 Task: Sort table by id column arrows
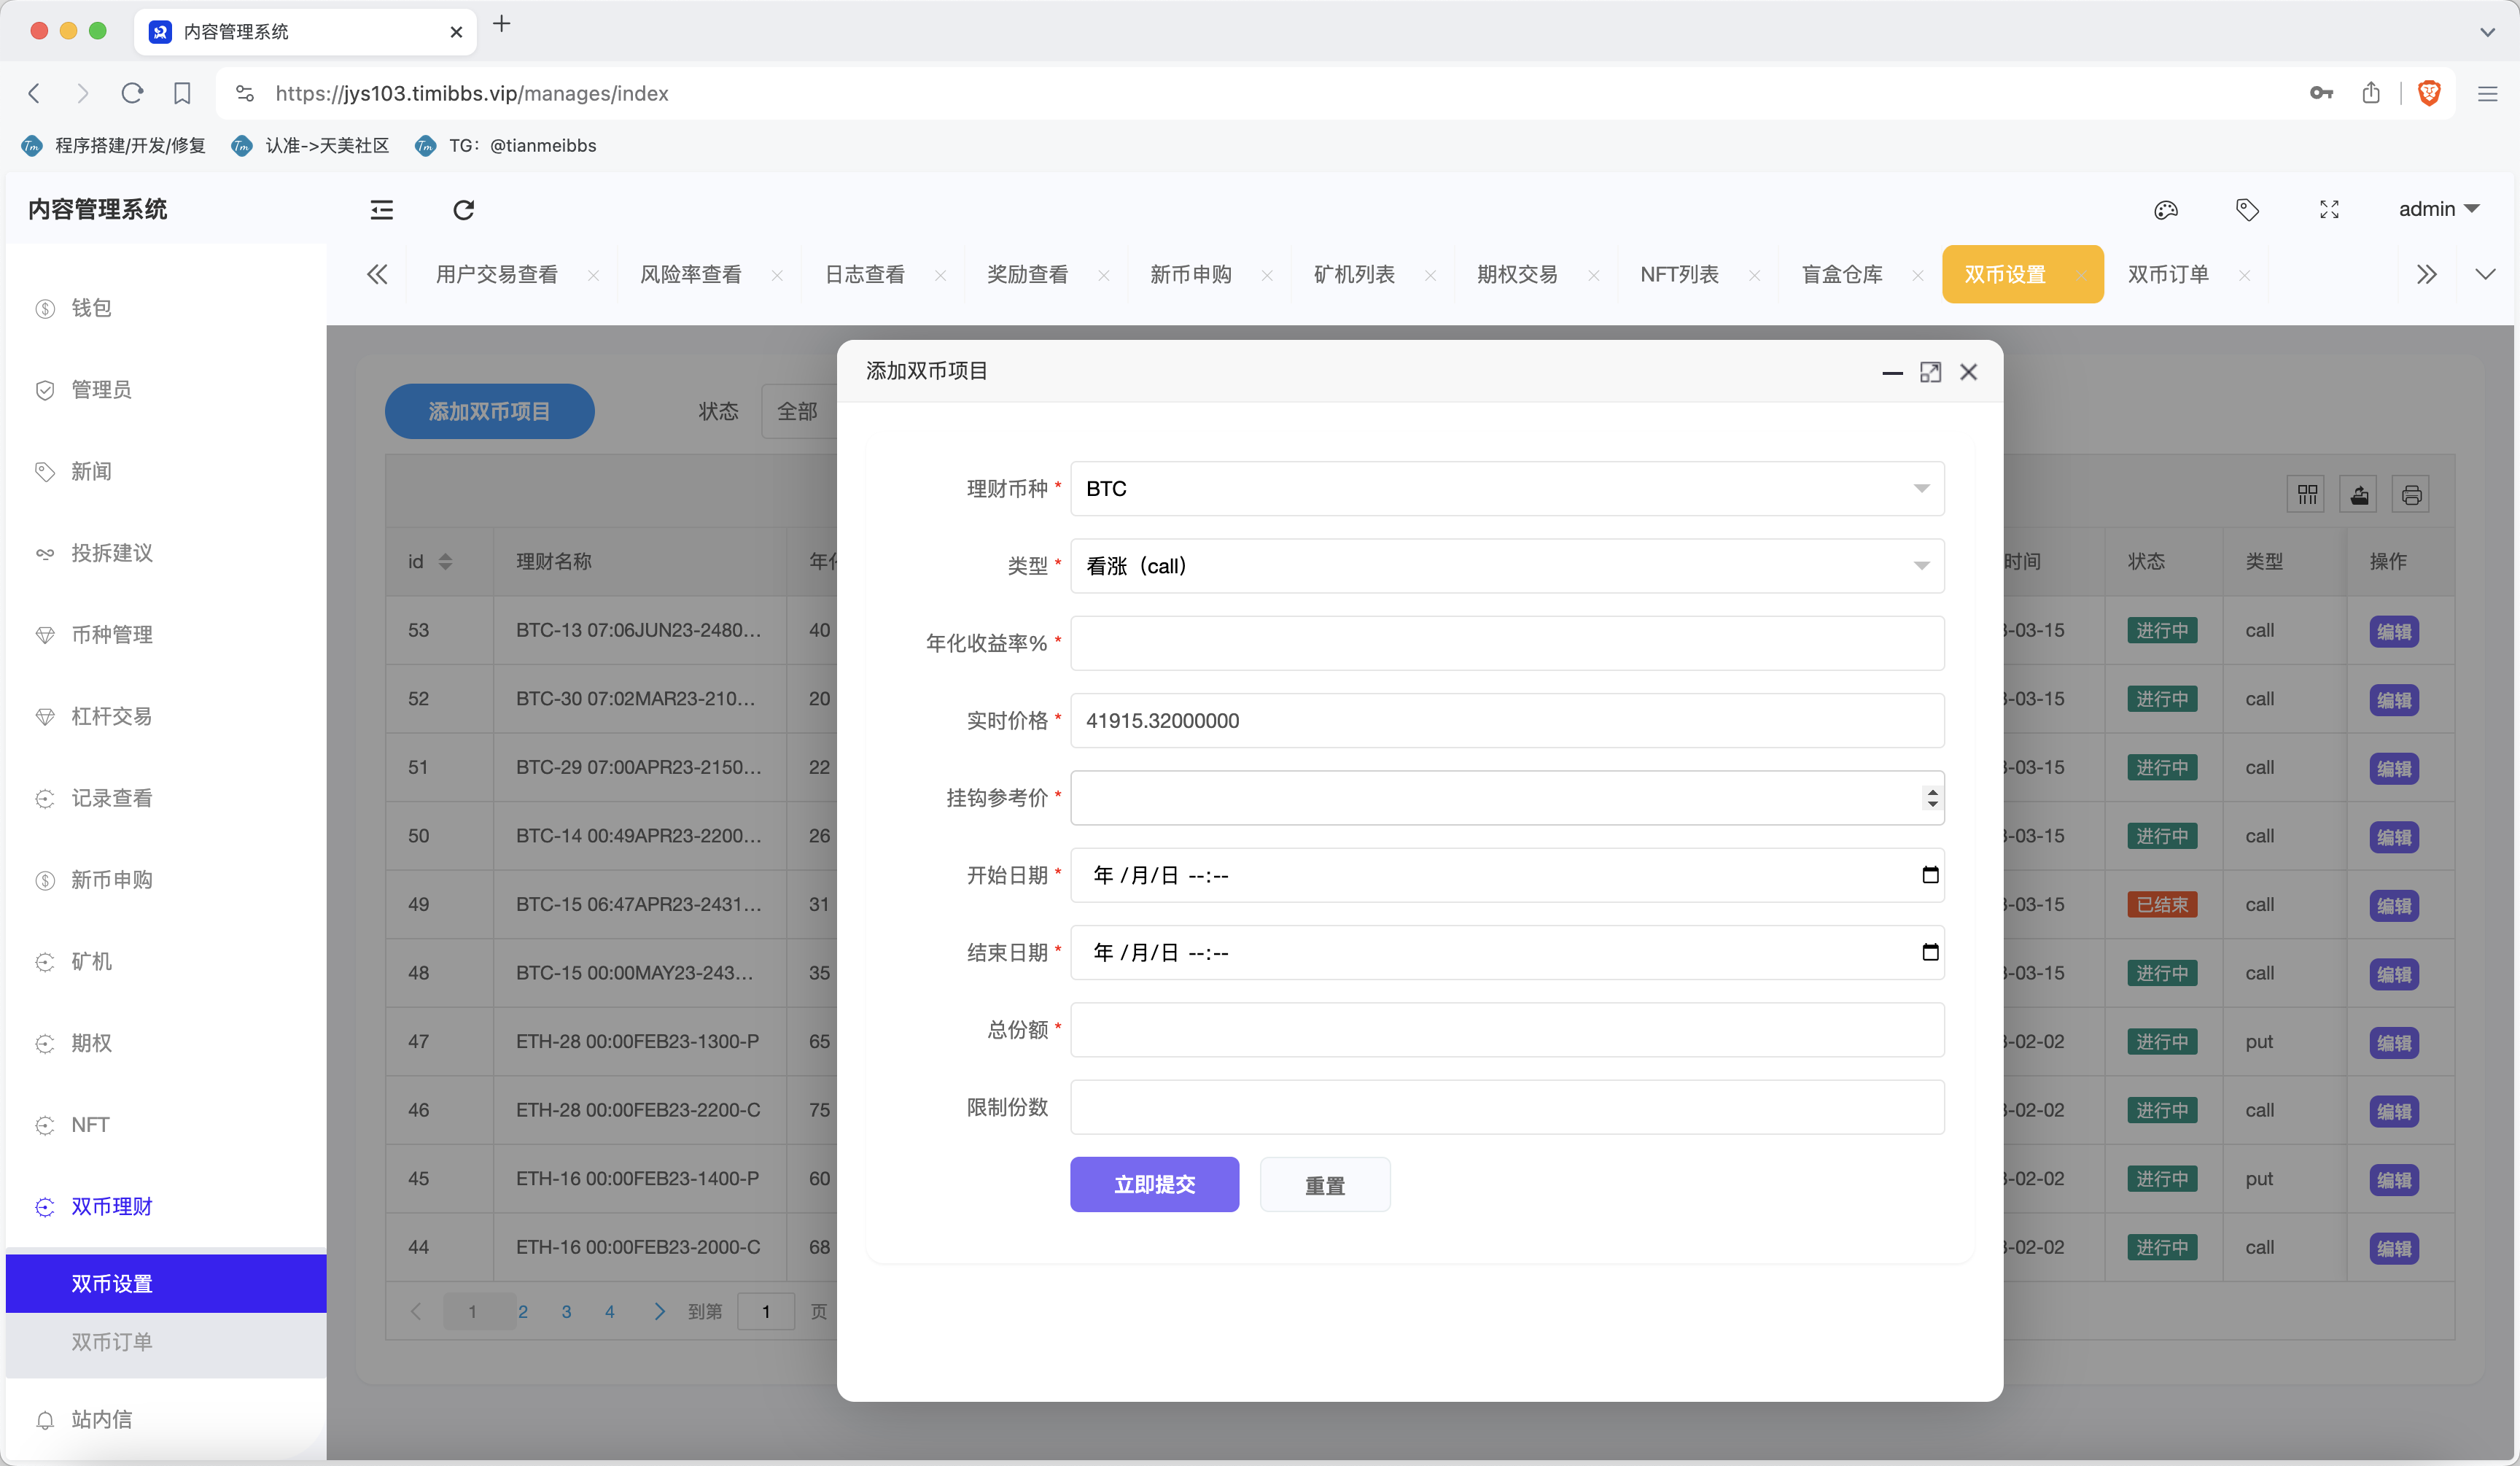pos(446,562)
